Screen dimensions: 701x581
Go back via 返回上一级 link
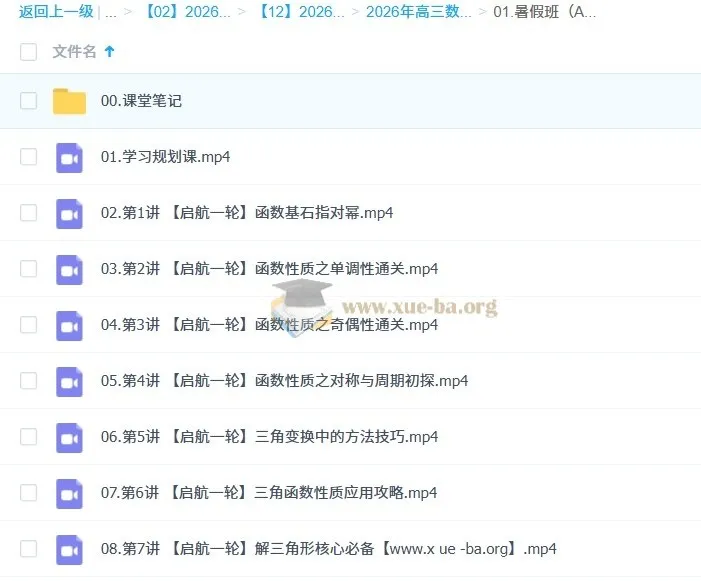pyautogui.click(x=56, y=12)
